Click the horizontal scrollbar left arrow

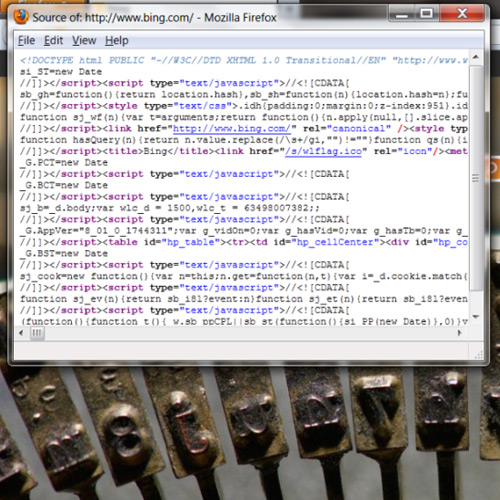(21, 333)
